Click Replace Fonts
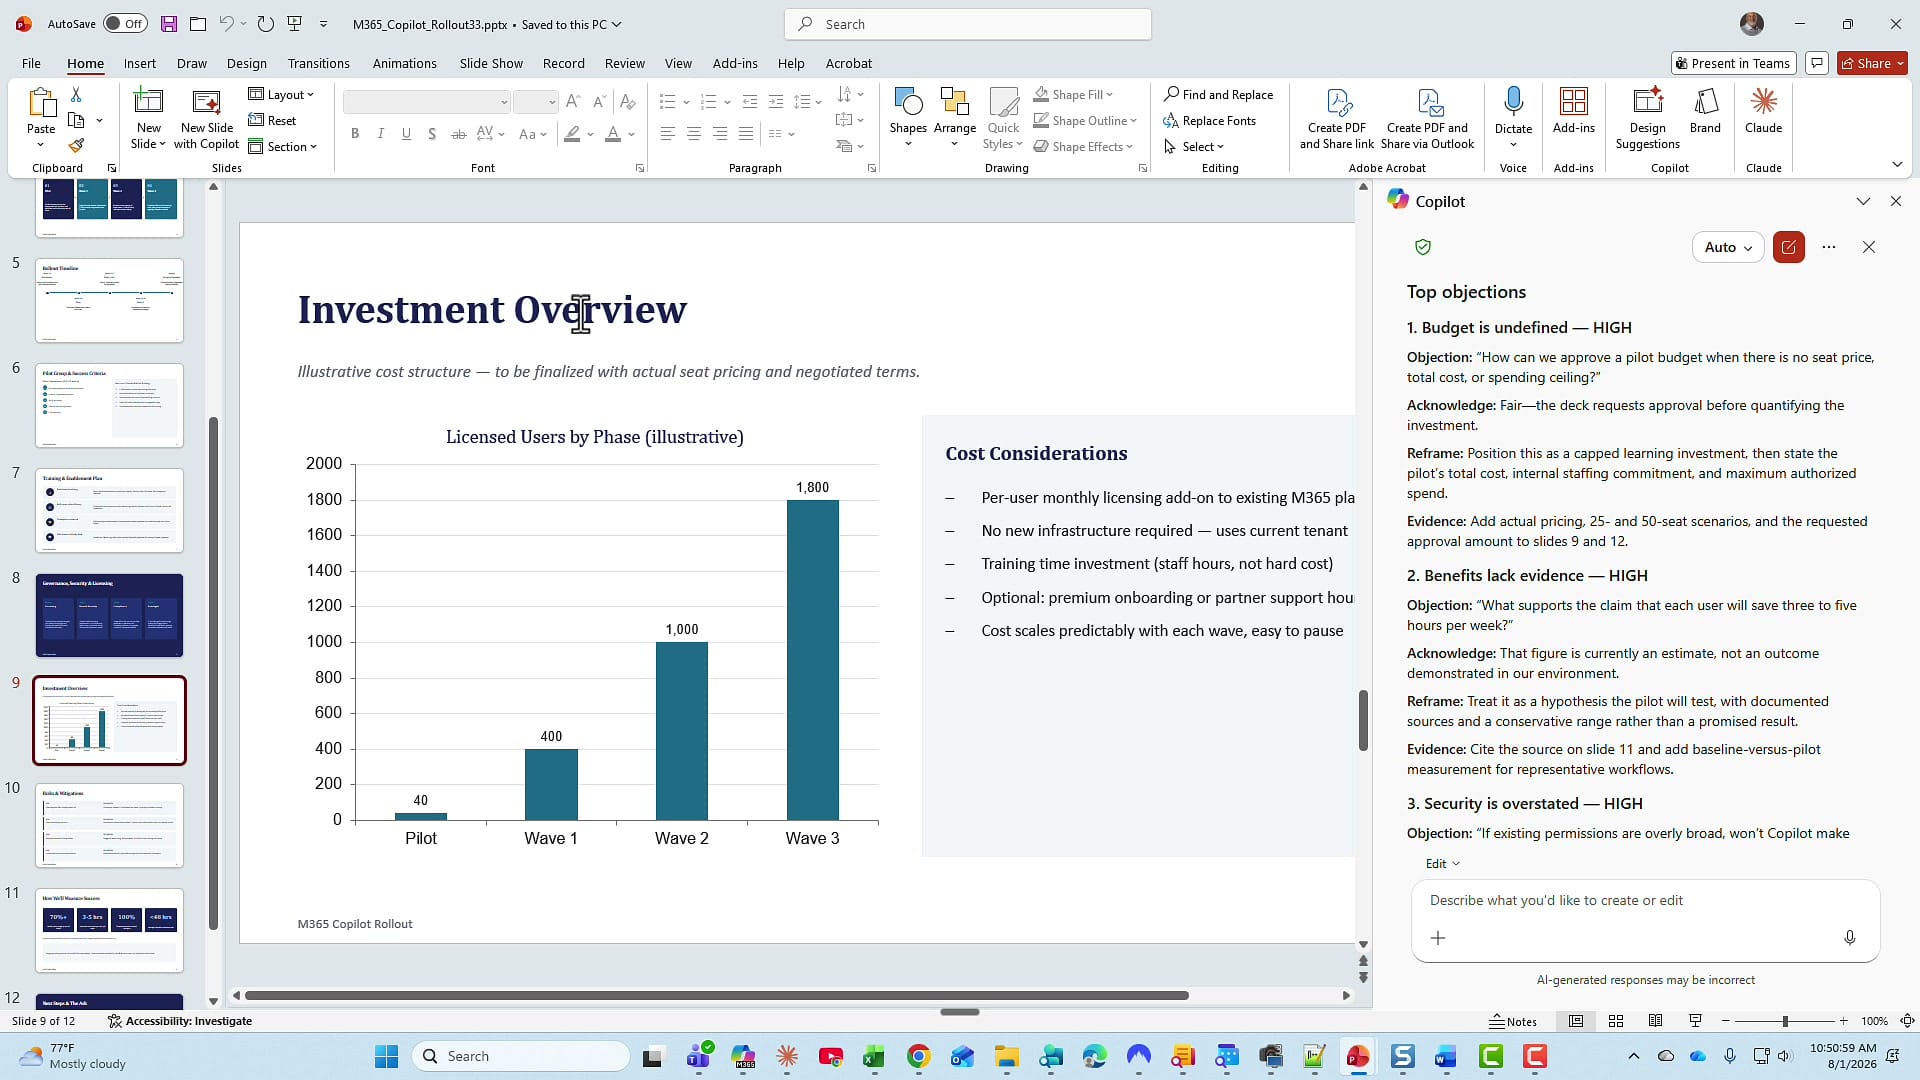 (1209, 120)
